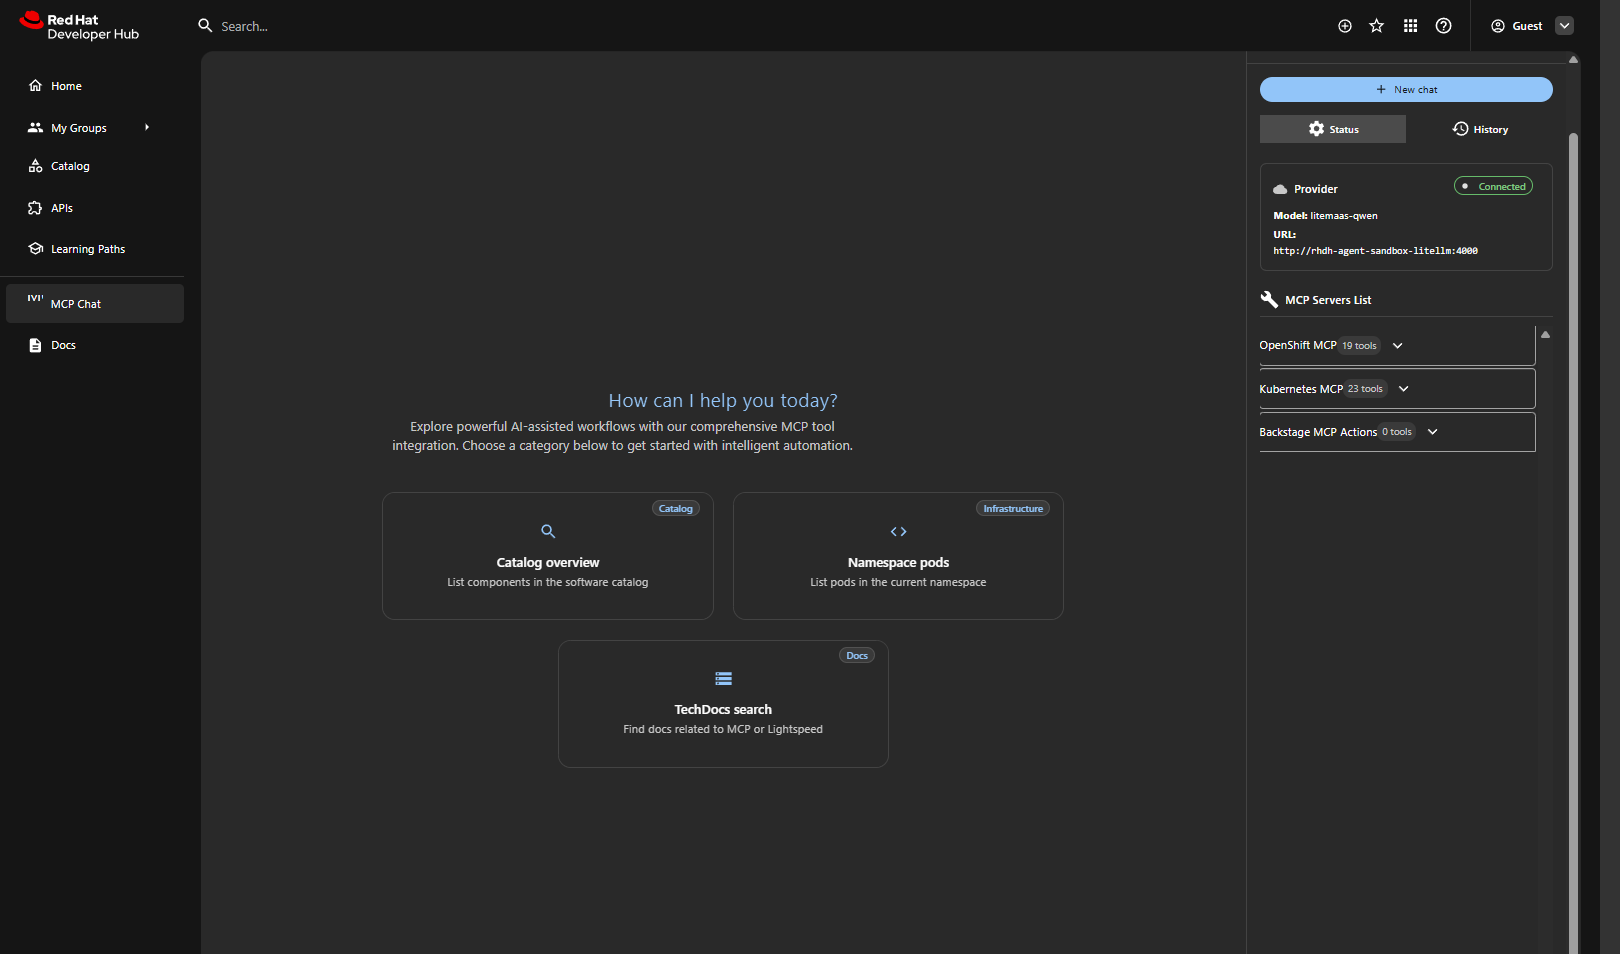This screenshot has height=954, width=1620.
Task: Click the 19 tools badge
Action: click(1359, 346)
